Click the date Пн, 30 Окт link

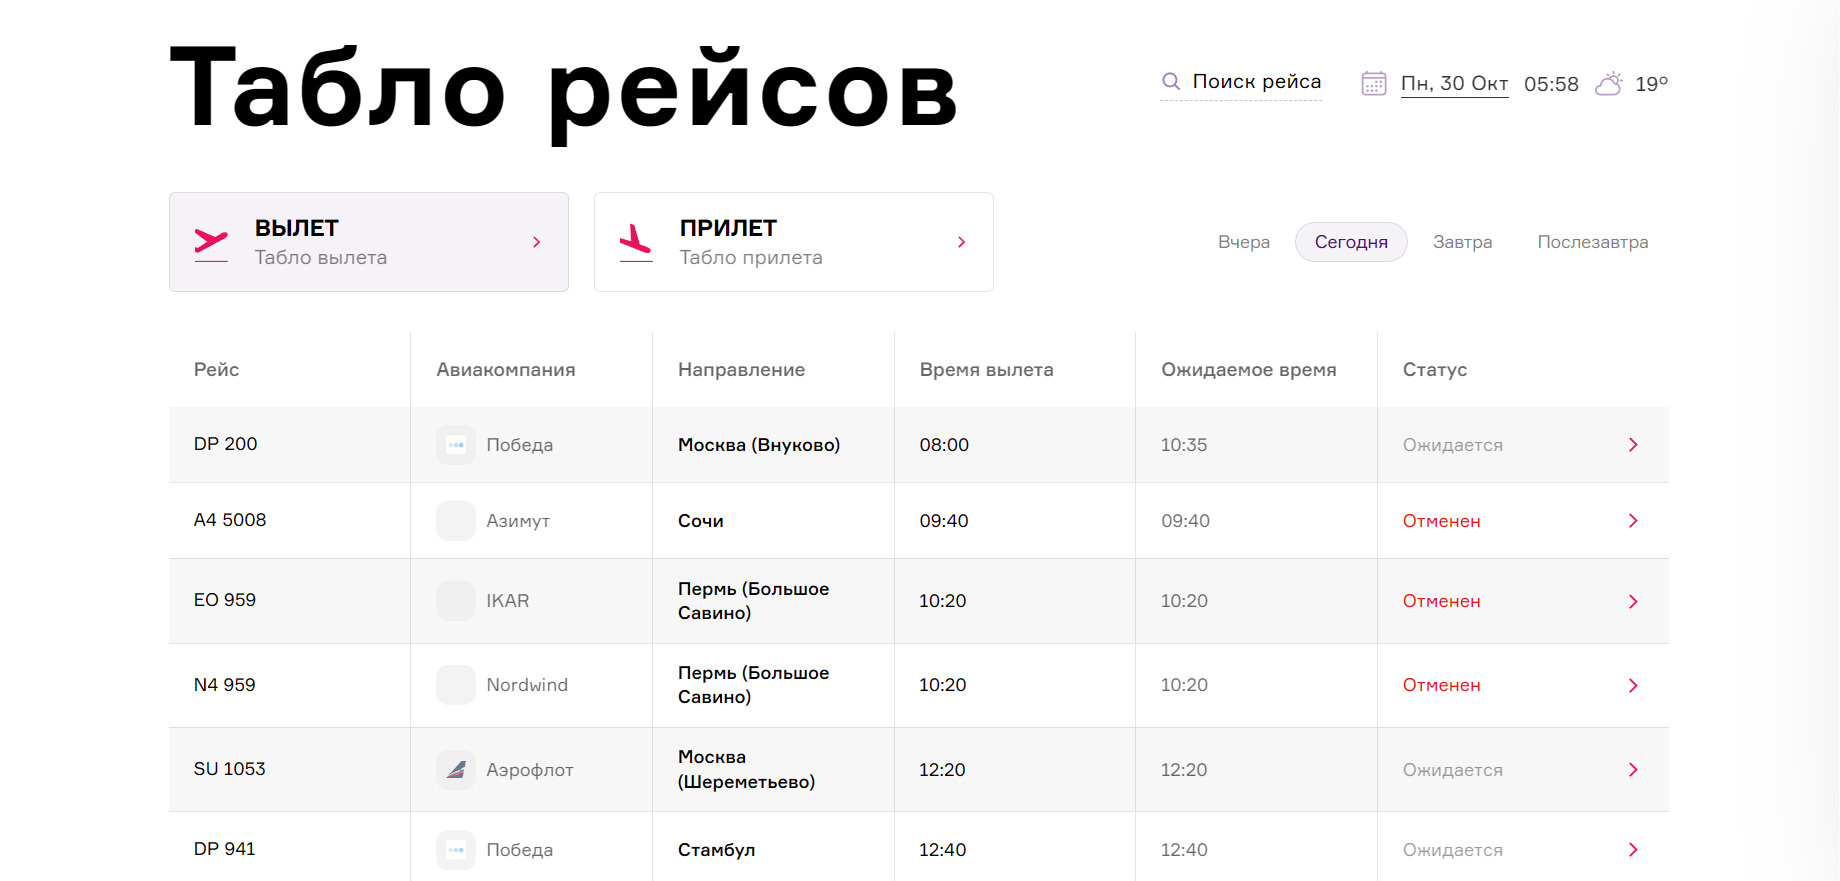click(x=1454, y=84)
